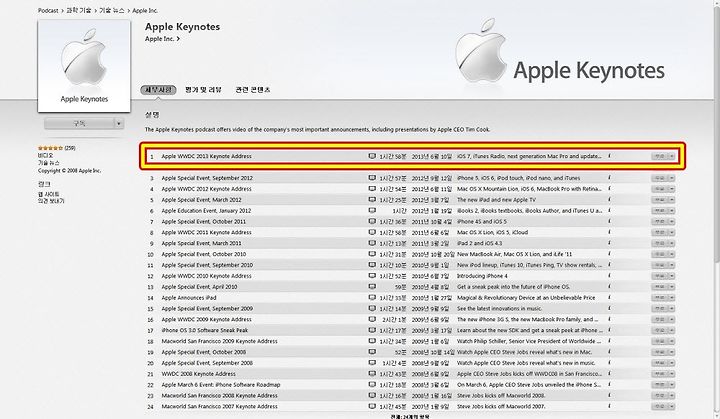The height and width of the screenshot is (419, 720).
Task: Click video icon for Apple Announces iPad row
Action: pos(372,298)
